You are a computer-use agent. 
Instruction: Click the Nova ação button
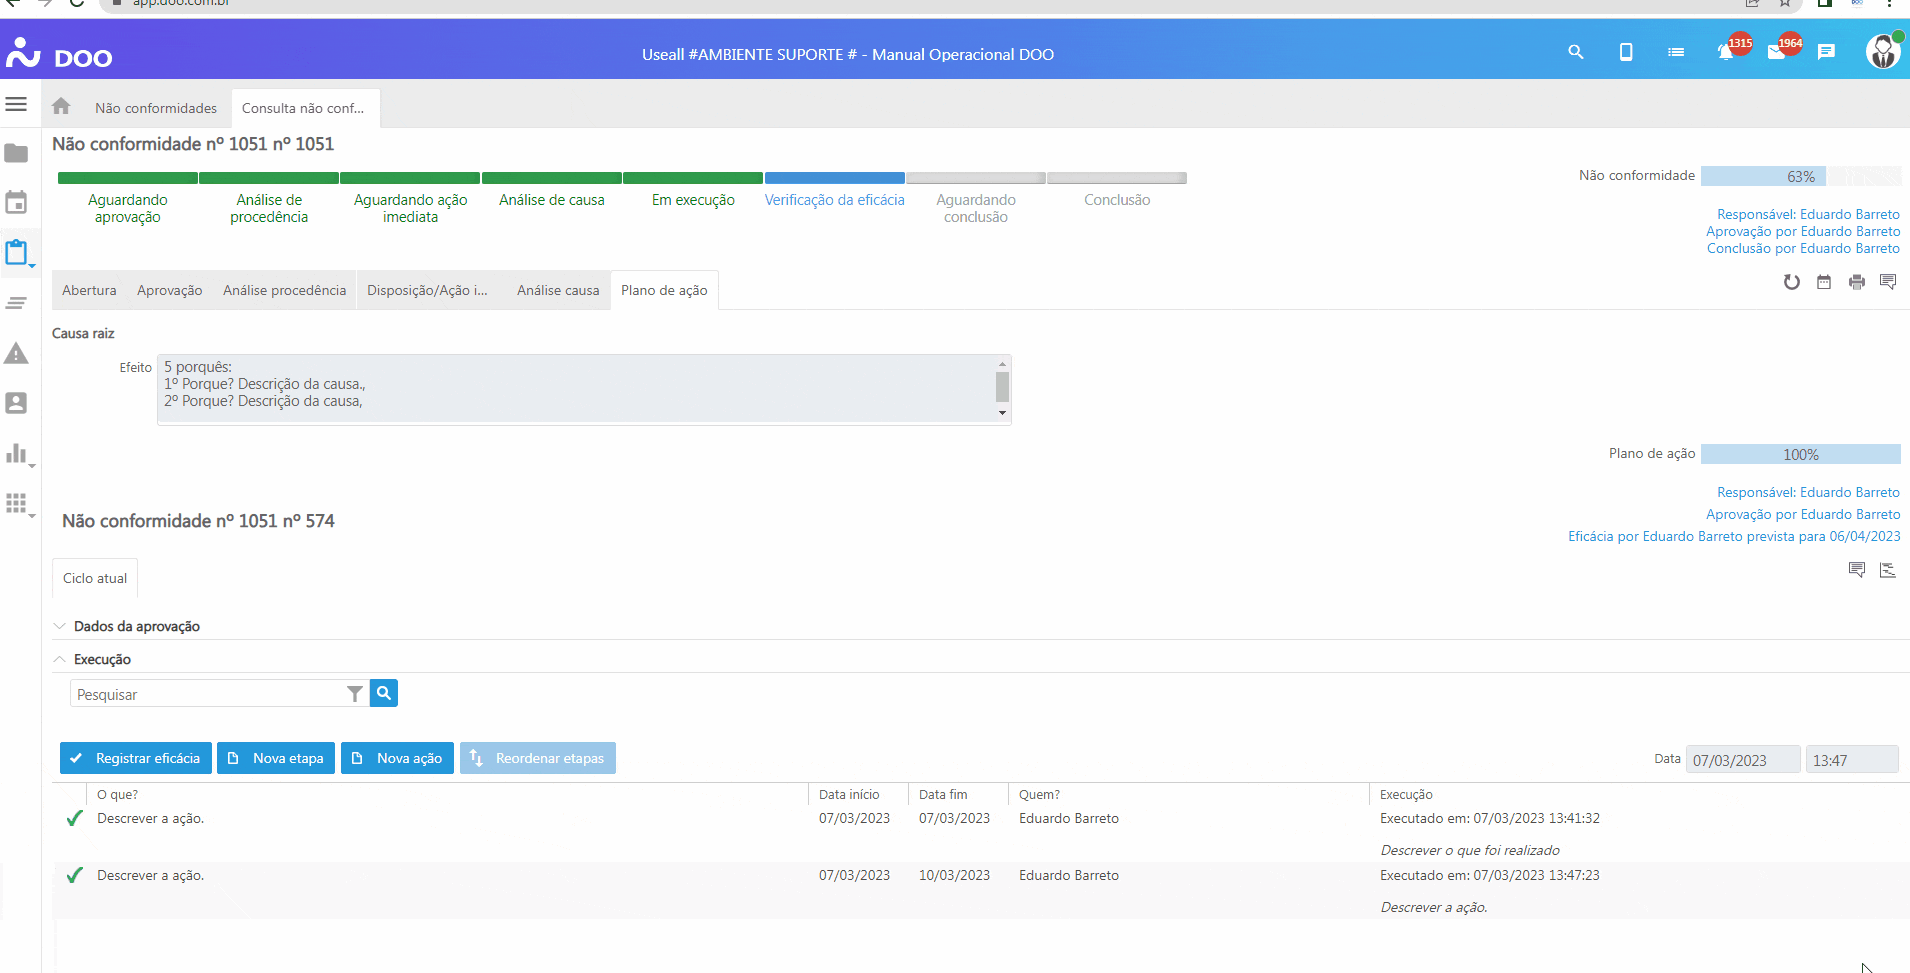(x=398, y=758)
